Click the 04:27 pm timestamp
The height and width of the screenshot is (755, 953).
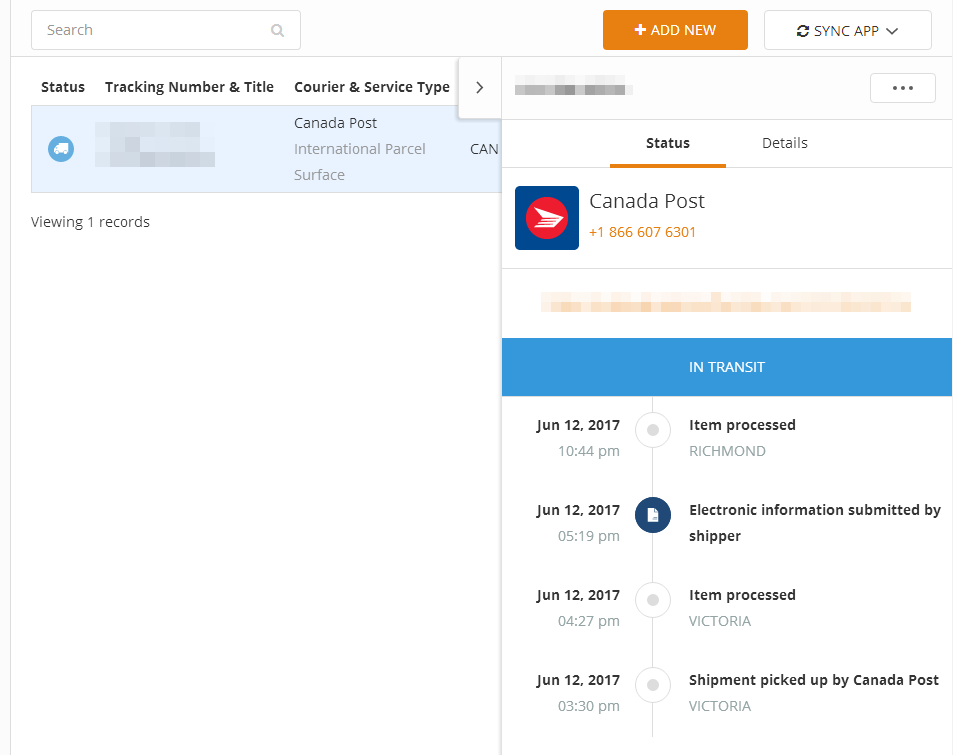click(x=588, y=621)
